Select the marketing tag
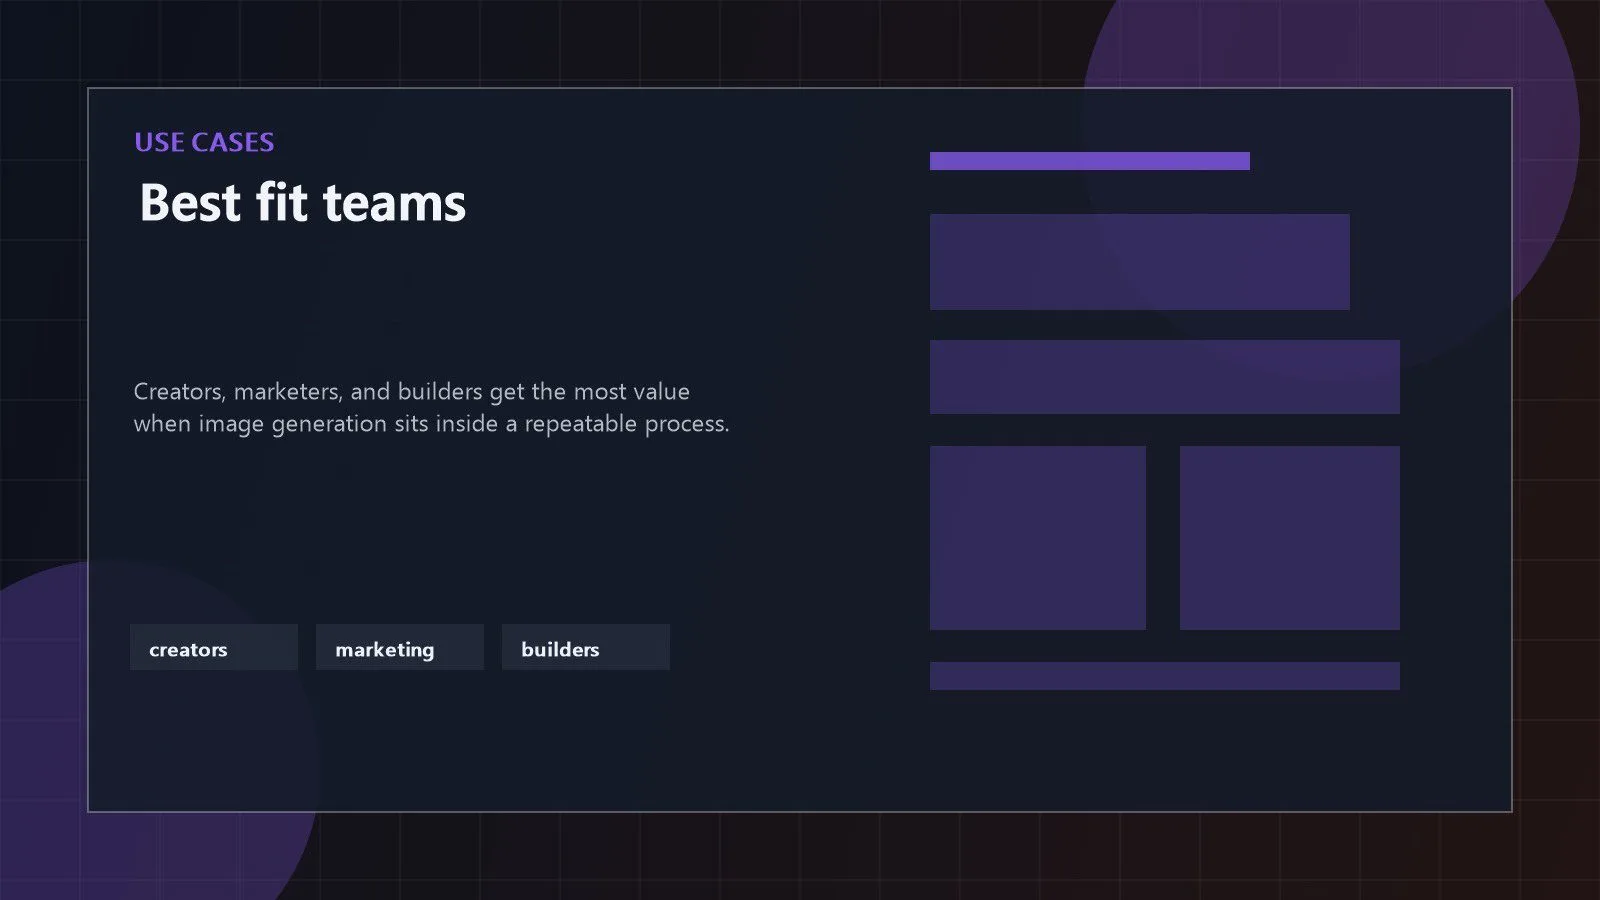This screenshot has height=900, width=1600. pyautogui.click(x=400, y=647)
